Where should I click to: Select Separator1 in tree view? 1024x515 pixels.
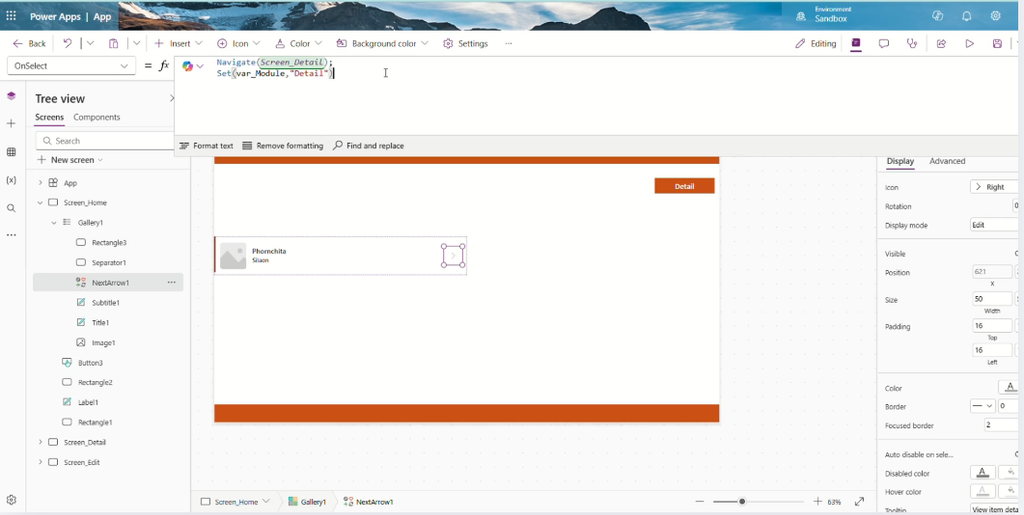click(x=108, y=262)
